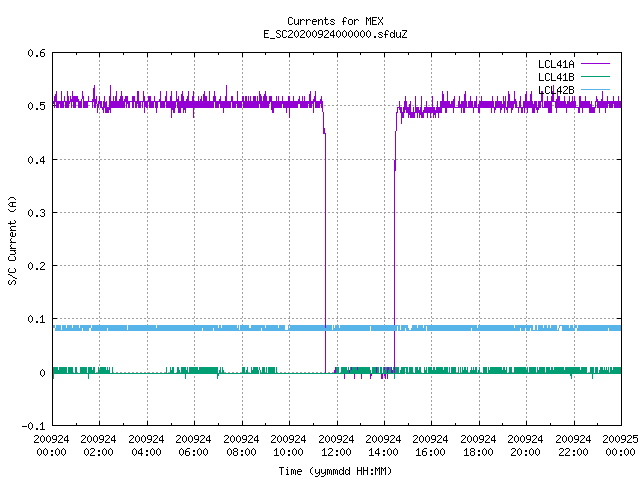Screen dimensions: 640x480
Task: Click the 02:00 time tick label
Action: click(98, 452)
